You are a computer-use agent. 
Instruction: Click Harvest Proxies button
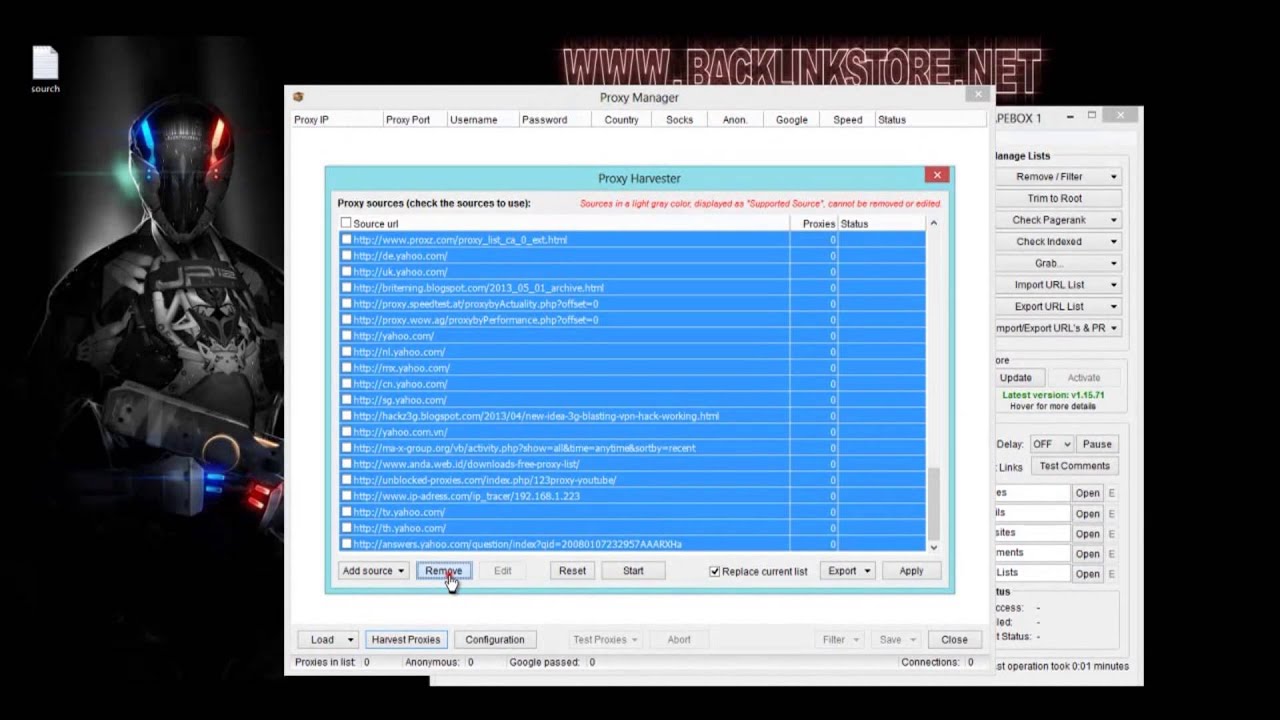pyautogui.click(x=405, y=639)
